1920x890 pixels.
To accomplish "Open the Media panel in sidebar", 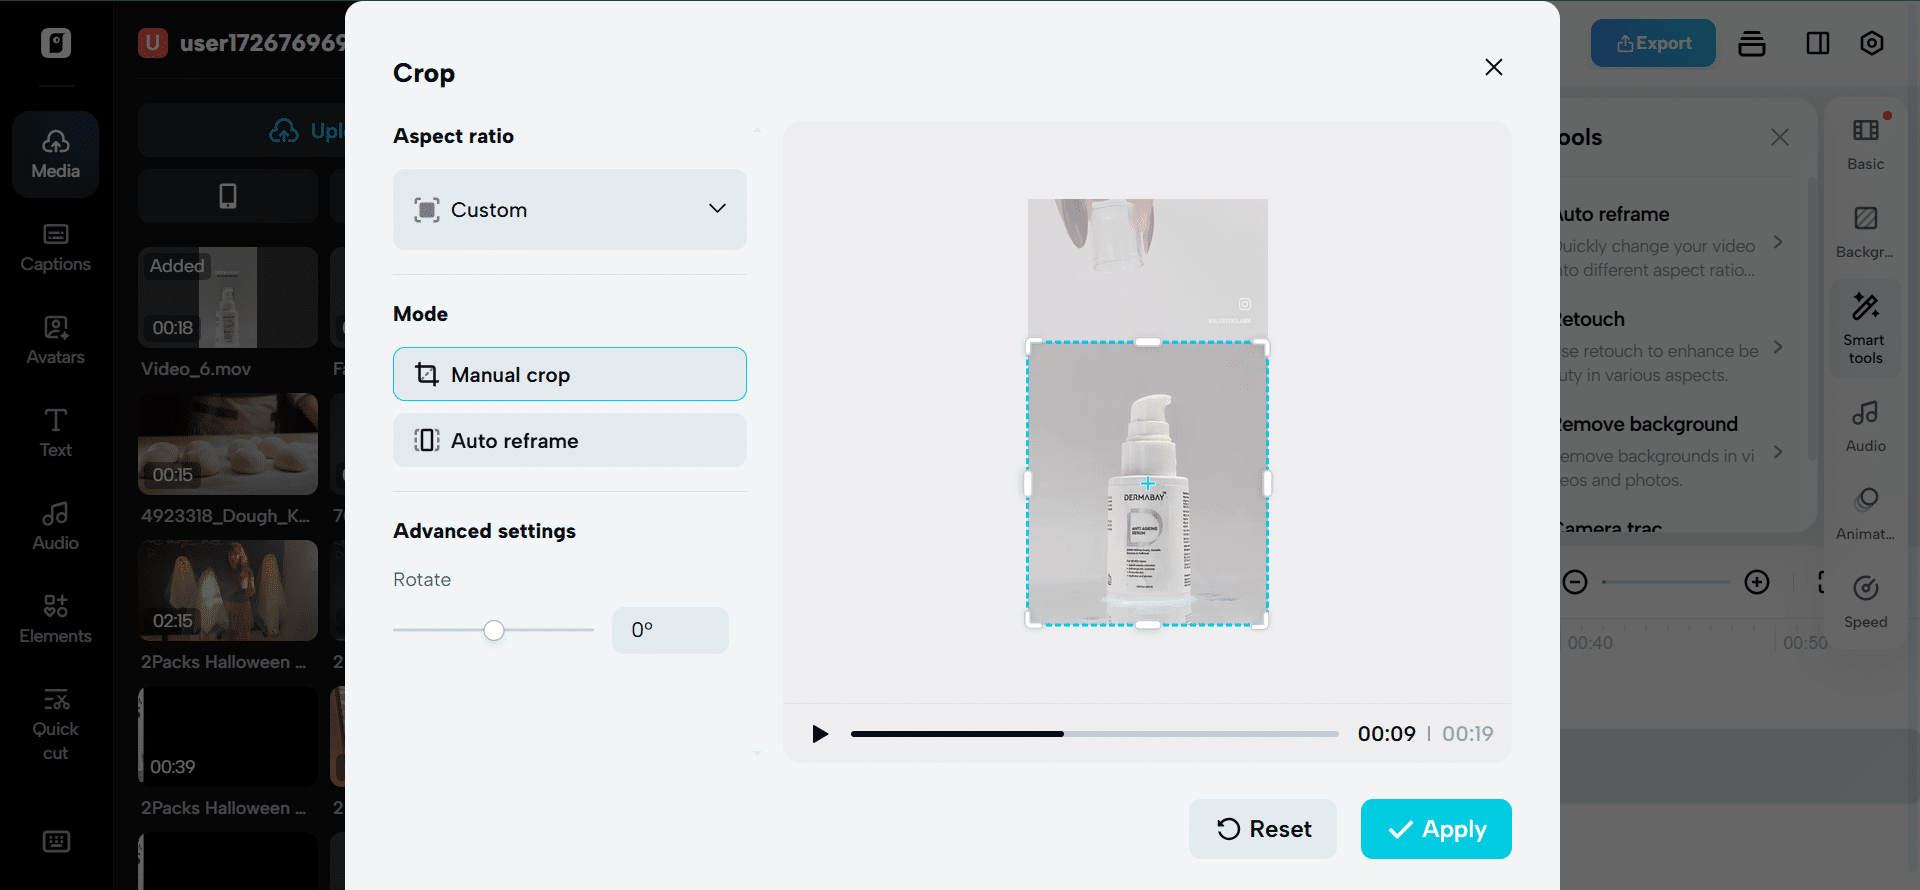I will coord(56,154).
